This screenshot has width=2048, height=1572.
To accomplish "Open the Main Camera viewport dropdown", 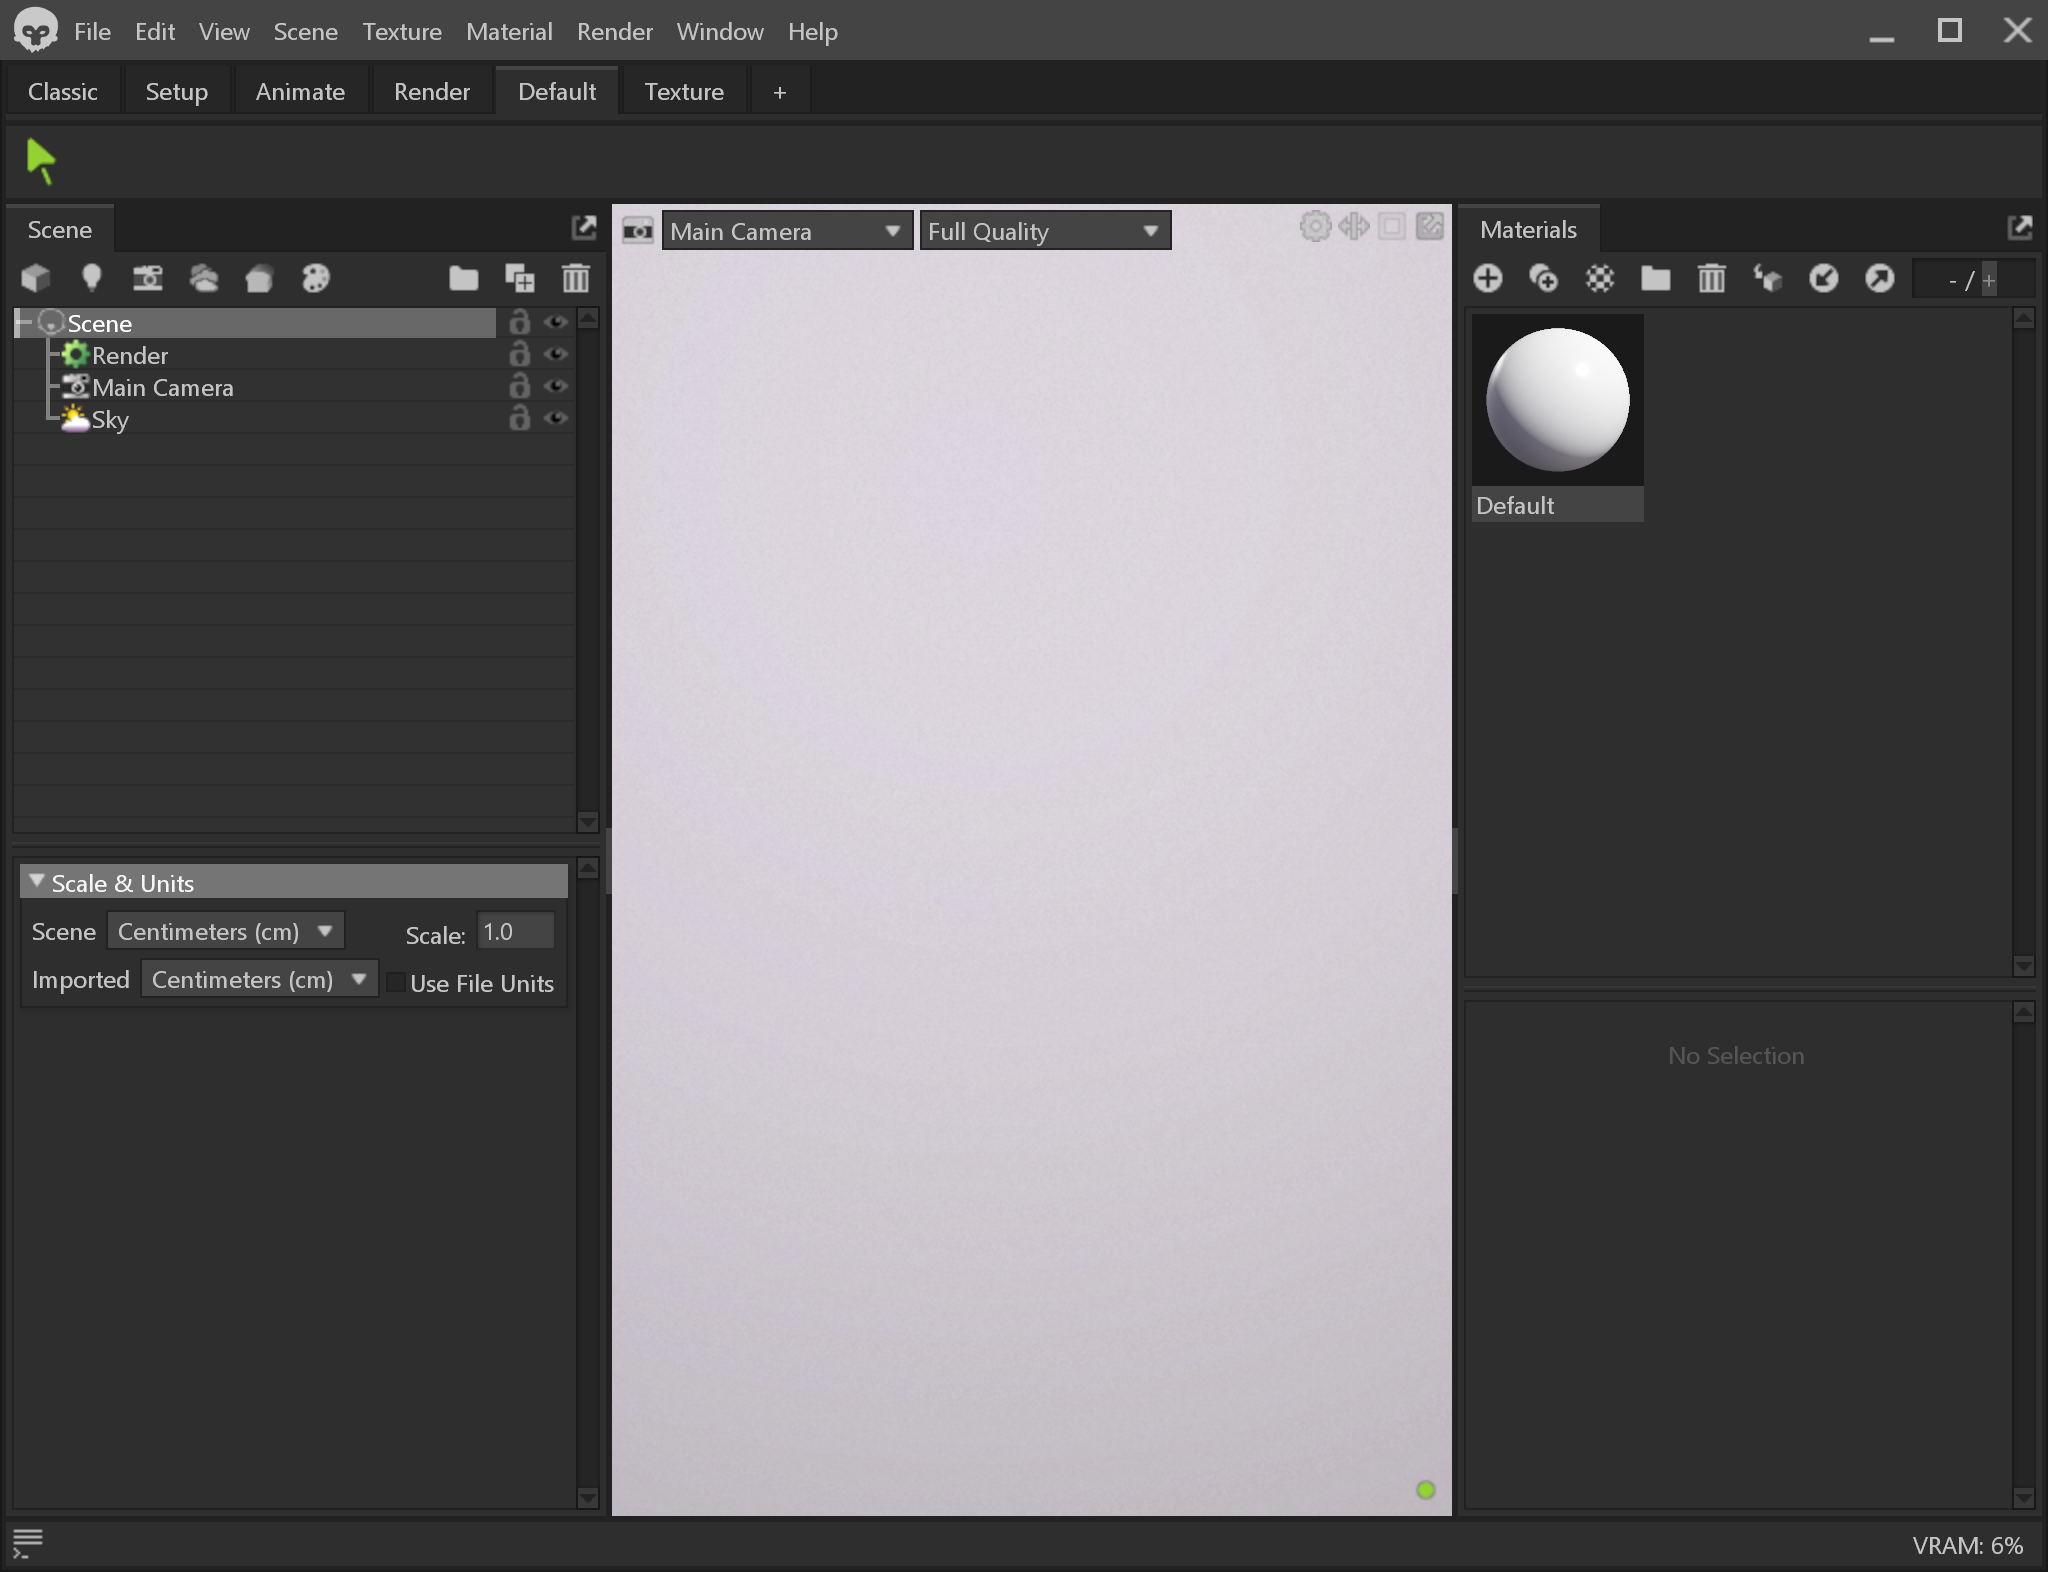I will pyautogui.click(x=787, y=231).
